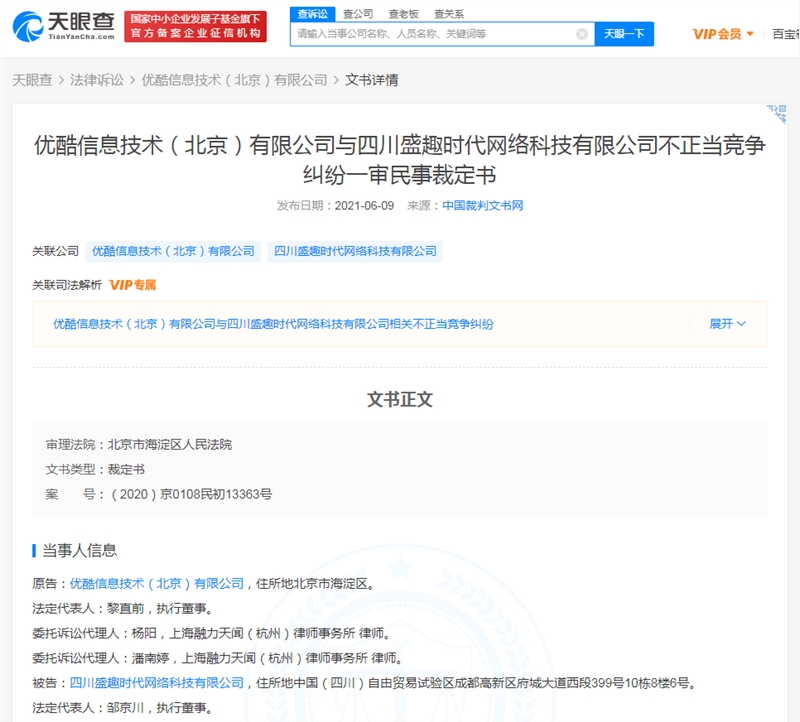Click document type 裁定书 text
Screen dimensions: 800x722
tap(126, 469)
